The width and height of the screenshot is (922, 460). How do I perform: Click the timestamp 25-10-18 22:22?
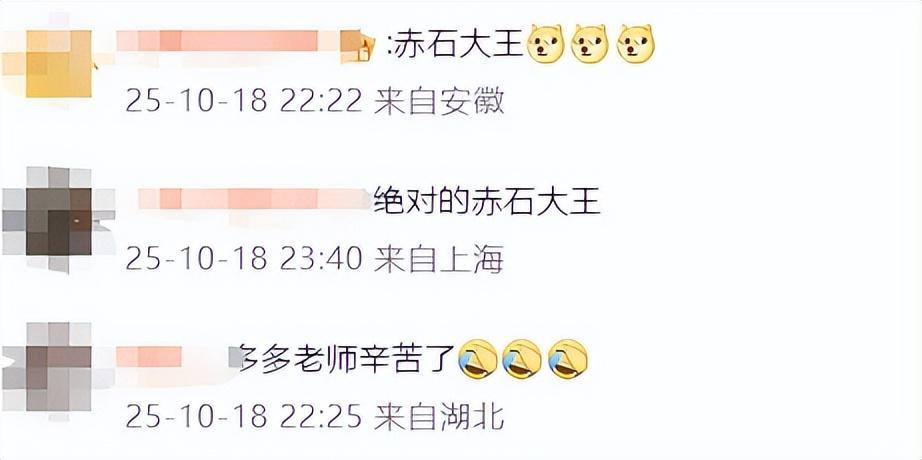pyautogui.click(x=244, y=102)
